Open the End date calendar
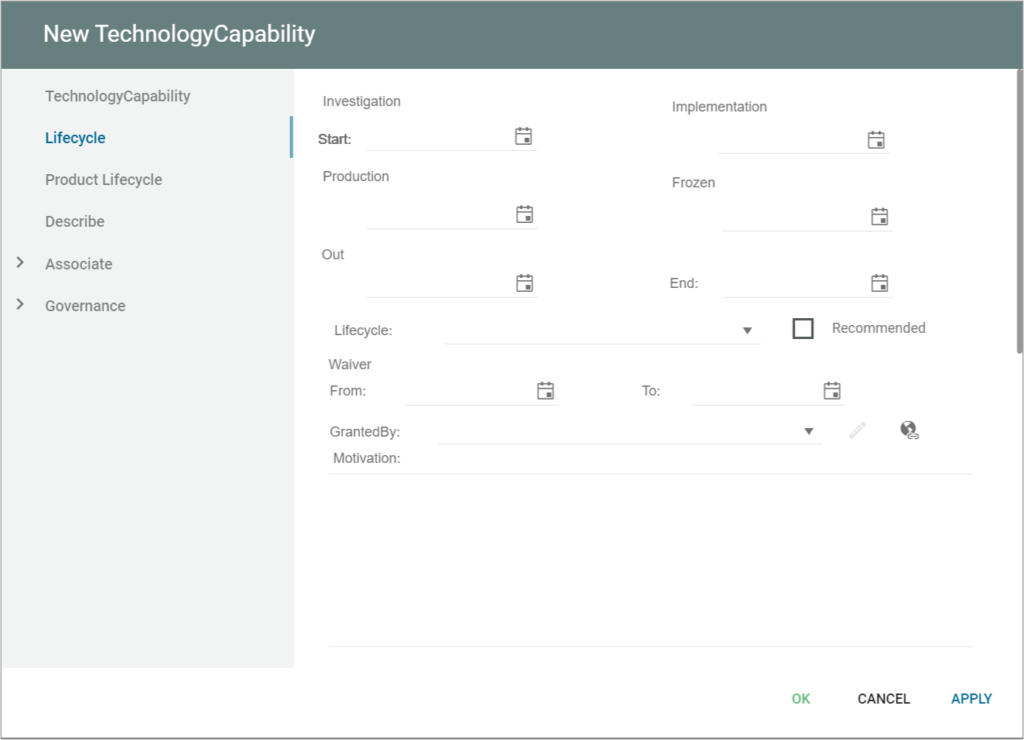Screen dimensions: 1024x740 tap(877, 283)
